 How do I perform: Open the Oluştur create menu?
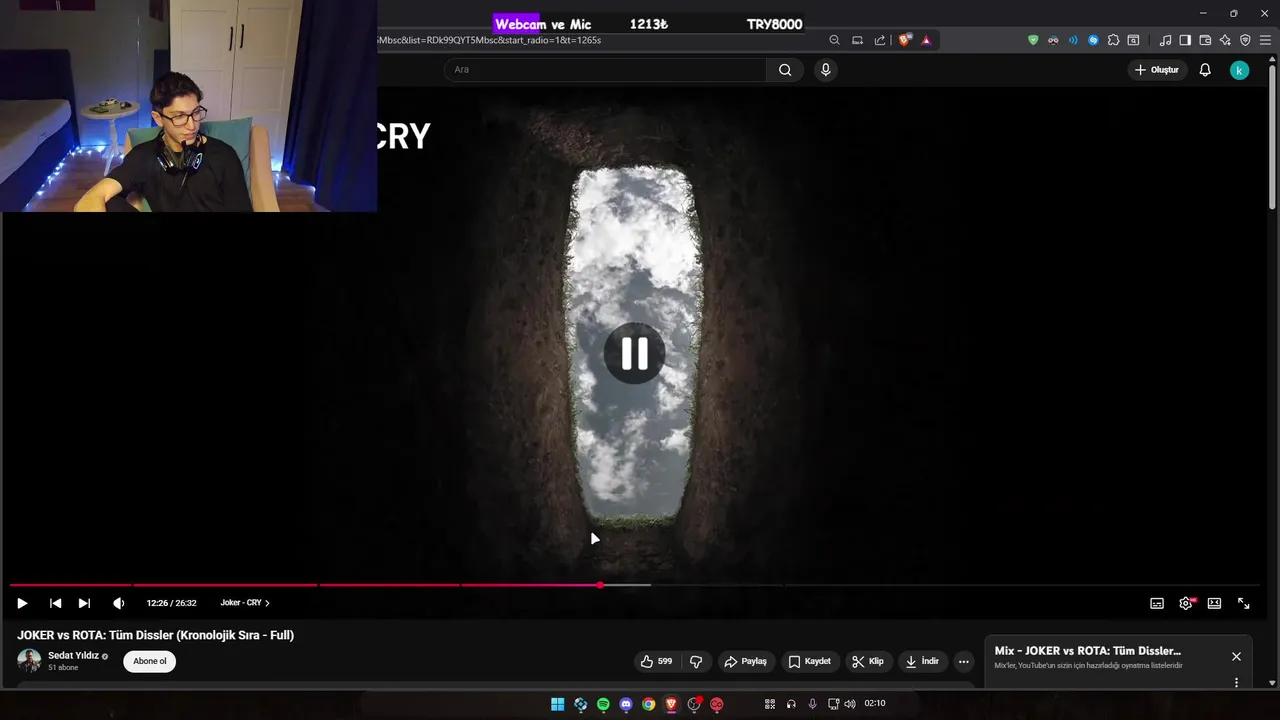[1157, 70]
